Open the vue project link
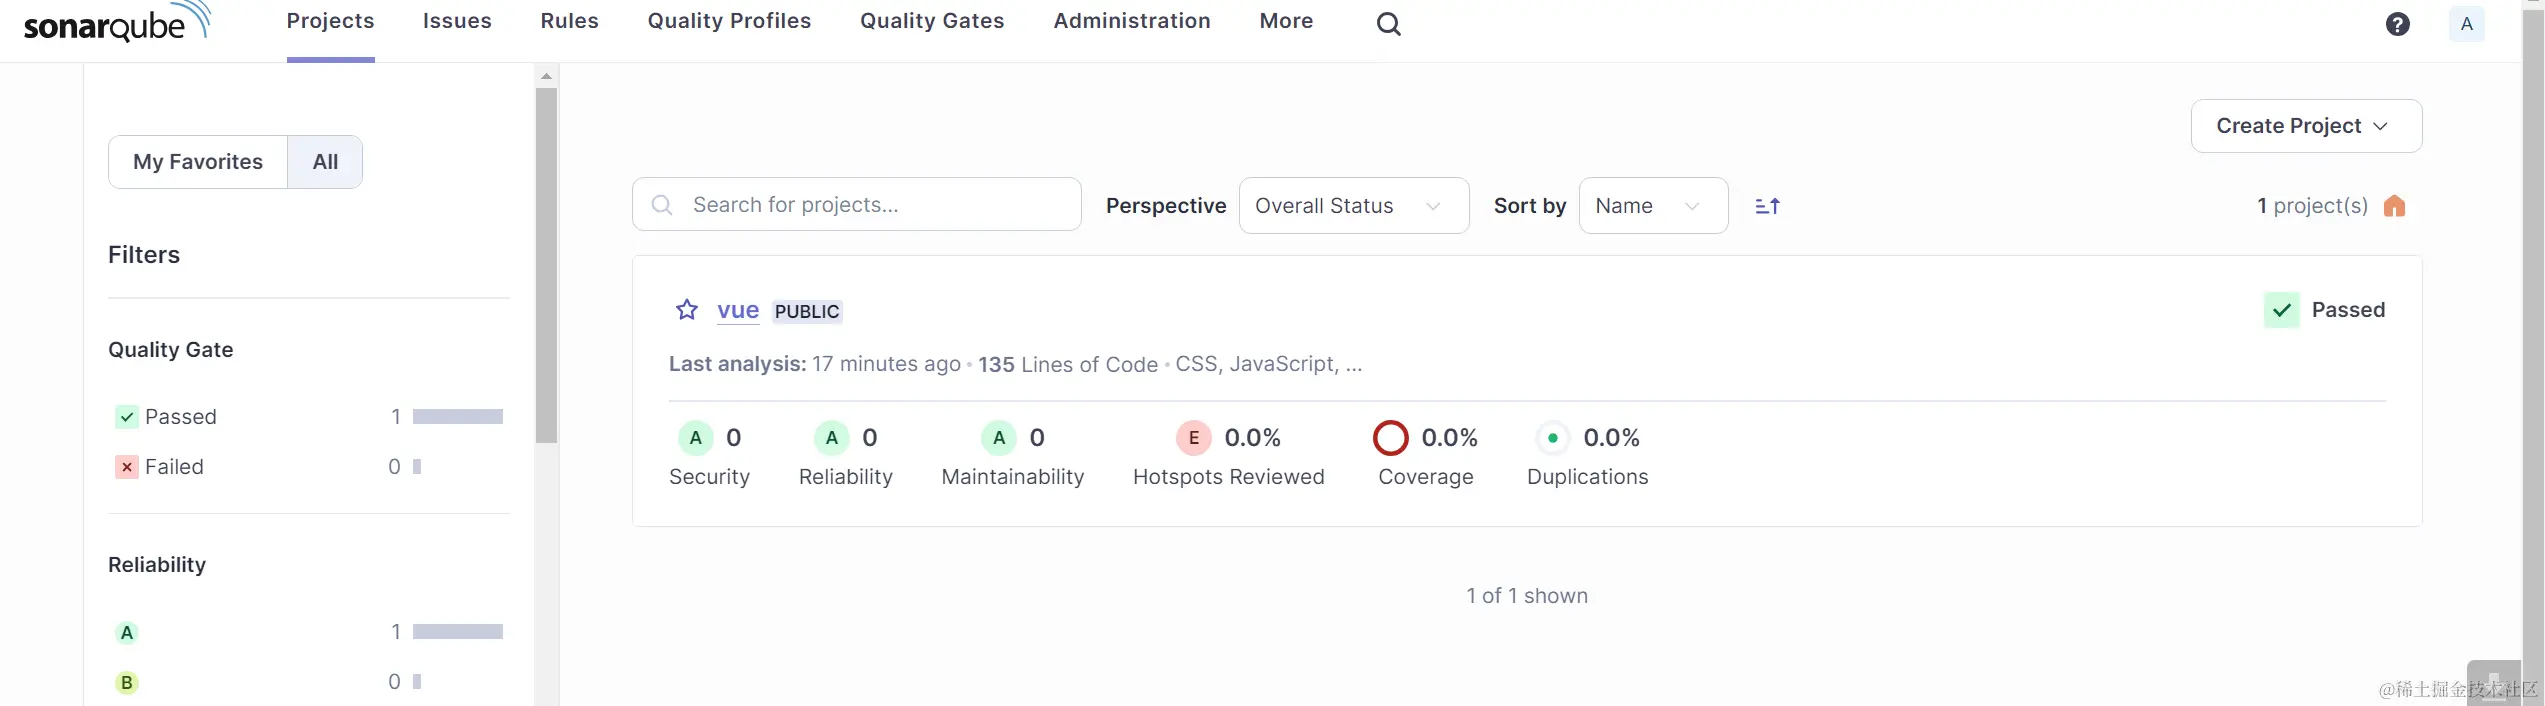 click(738, 310)
